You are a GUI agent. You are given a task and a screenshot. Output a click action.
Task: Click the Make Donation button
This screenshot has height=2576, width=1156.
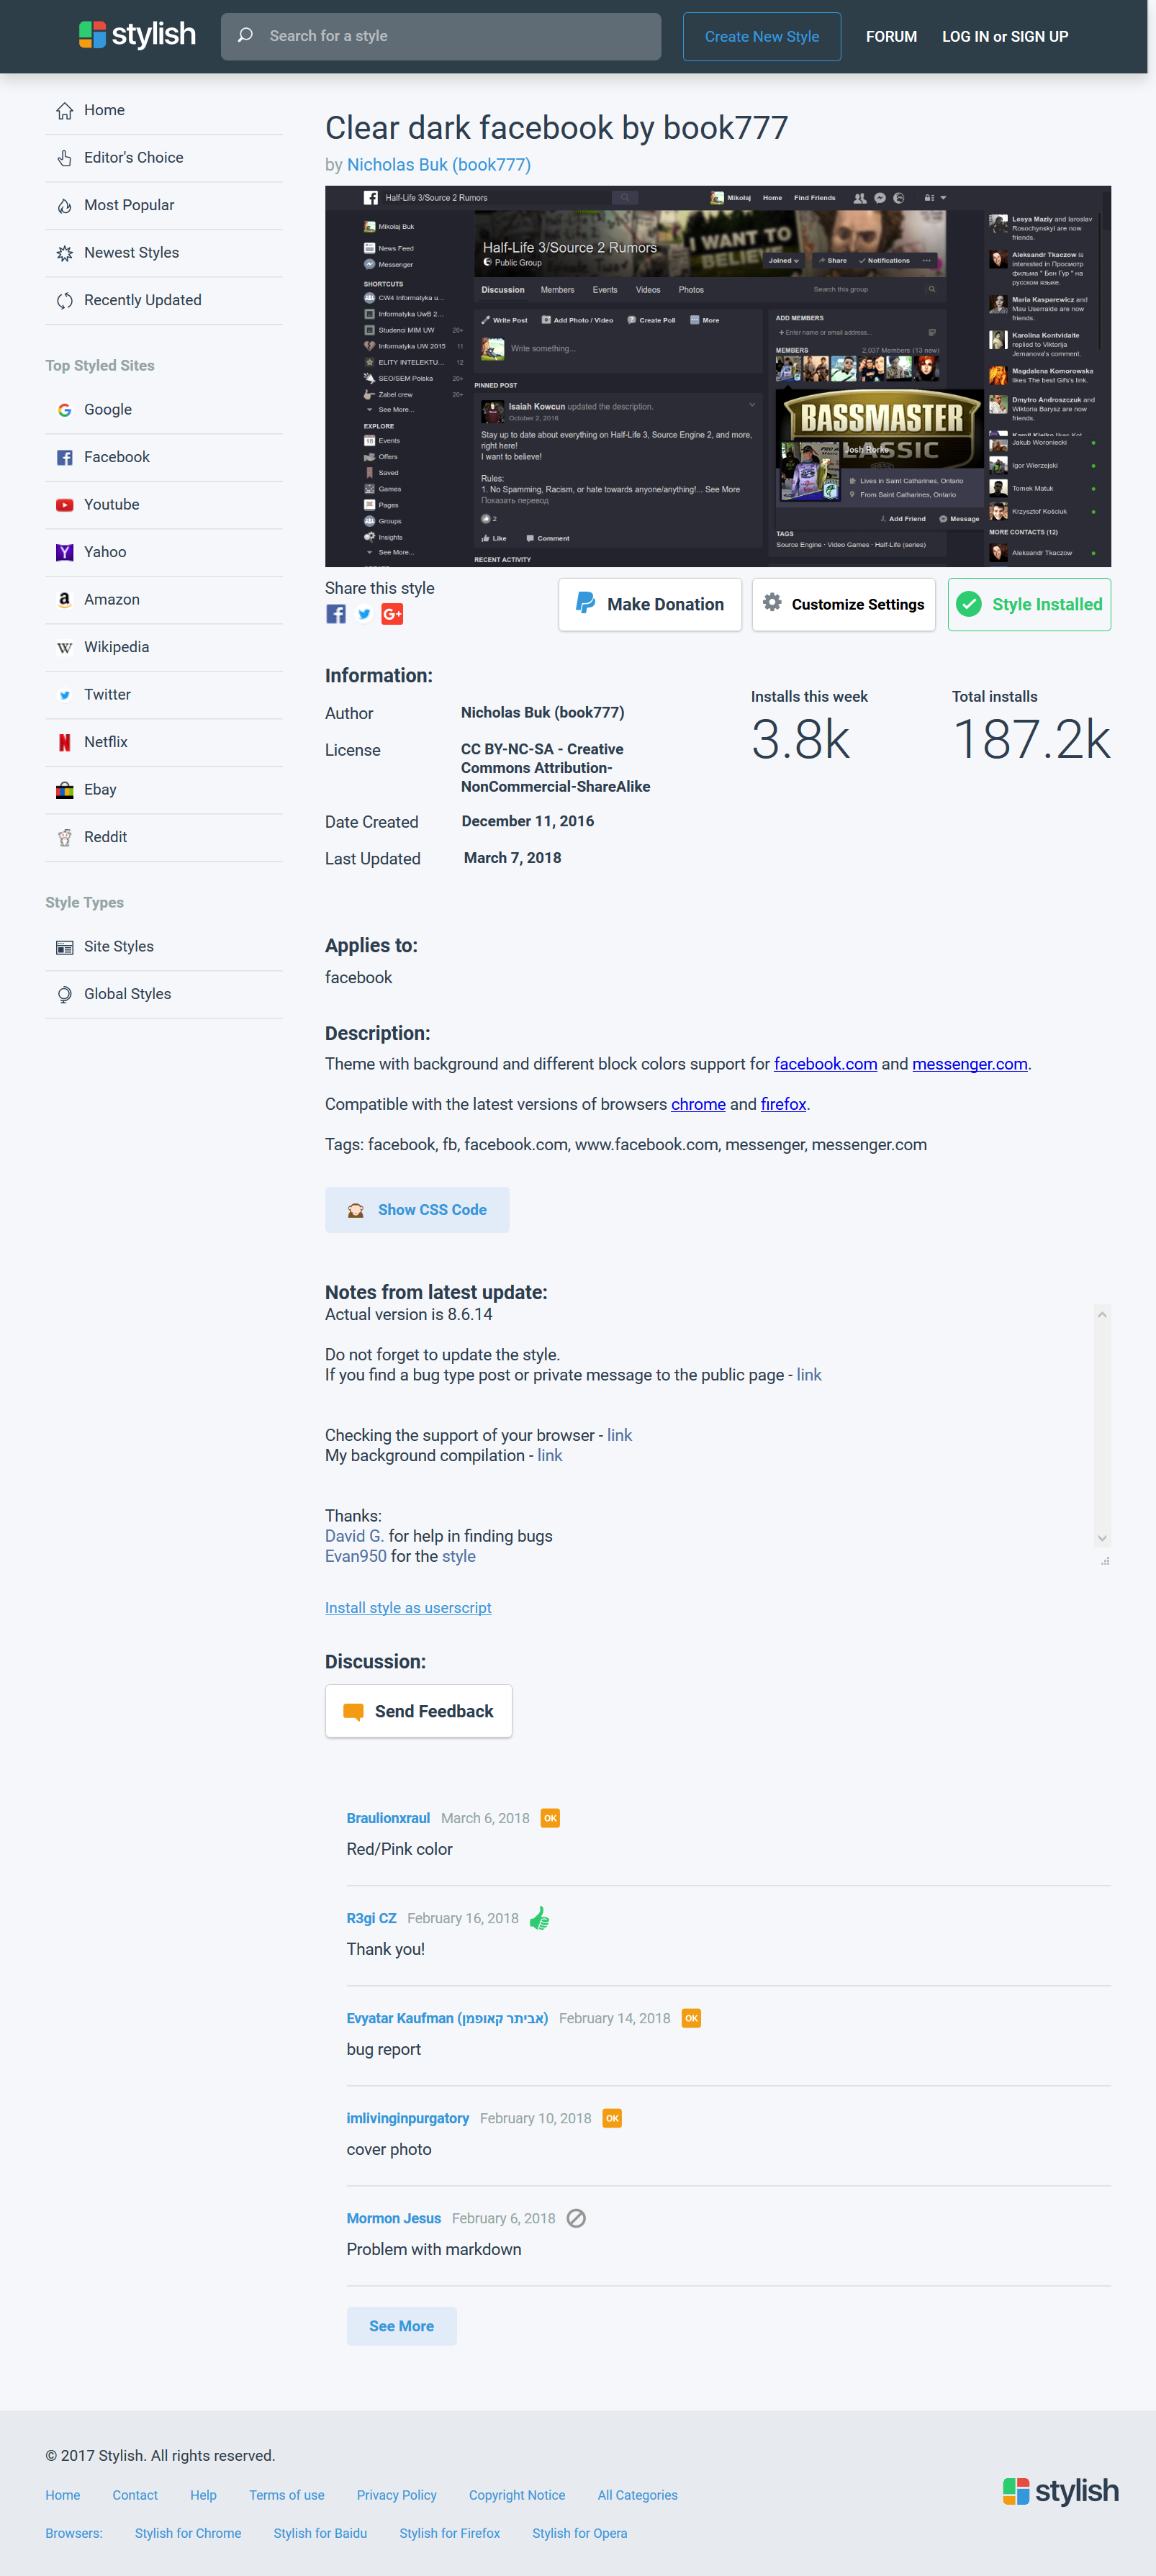[x=650, y=604]
